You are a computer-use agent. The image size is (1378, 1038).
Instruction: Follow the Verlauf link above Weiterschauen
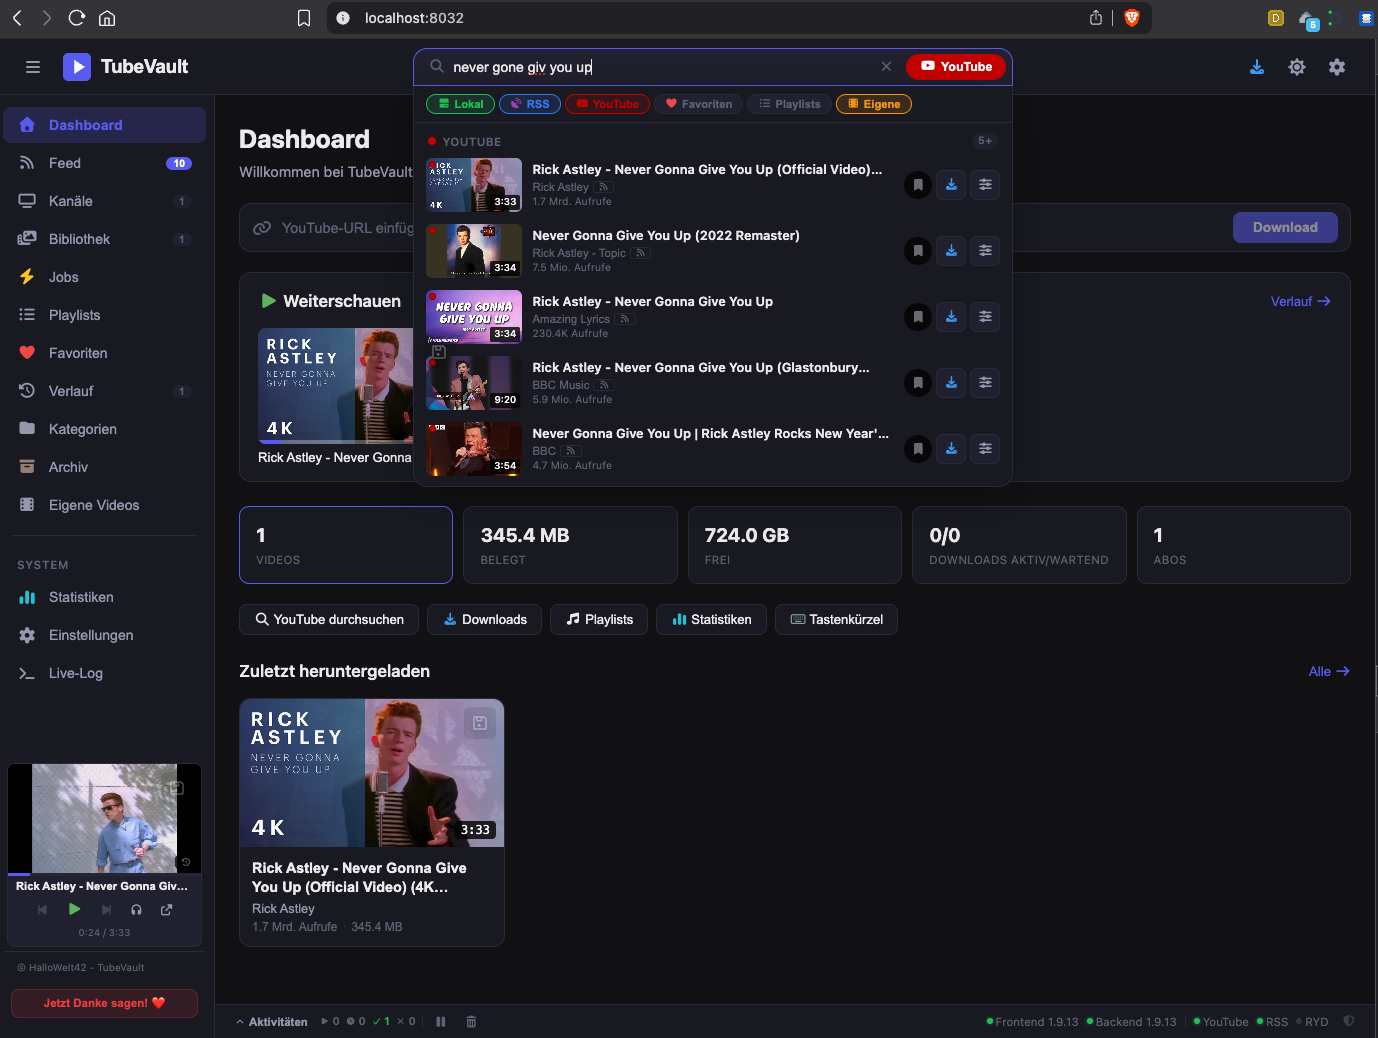point(1298,300)
